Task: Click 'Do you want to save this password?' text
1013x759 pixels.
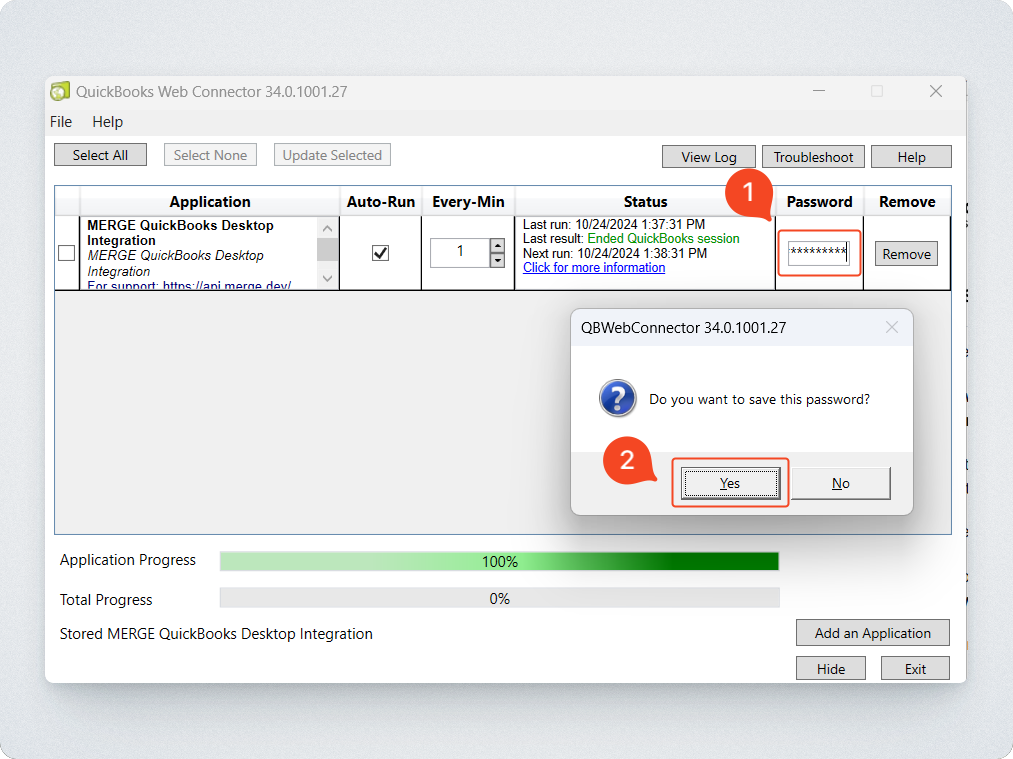Action: tap(760, 399)
